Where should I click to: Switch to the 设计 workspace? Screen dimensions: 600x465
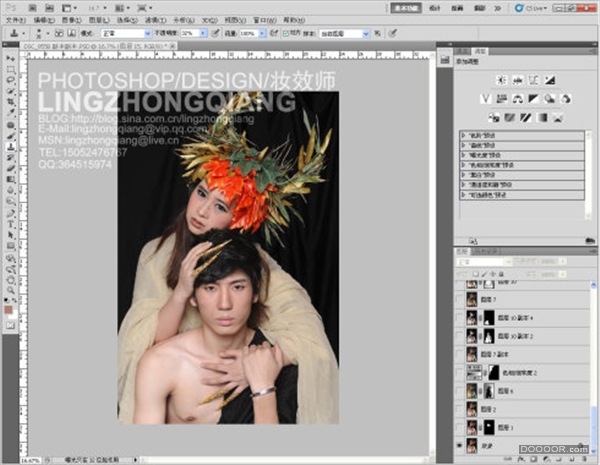click(x=435, y=8)
